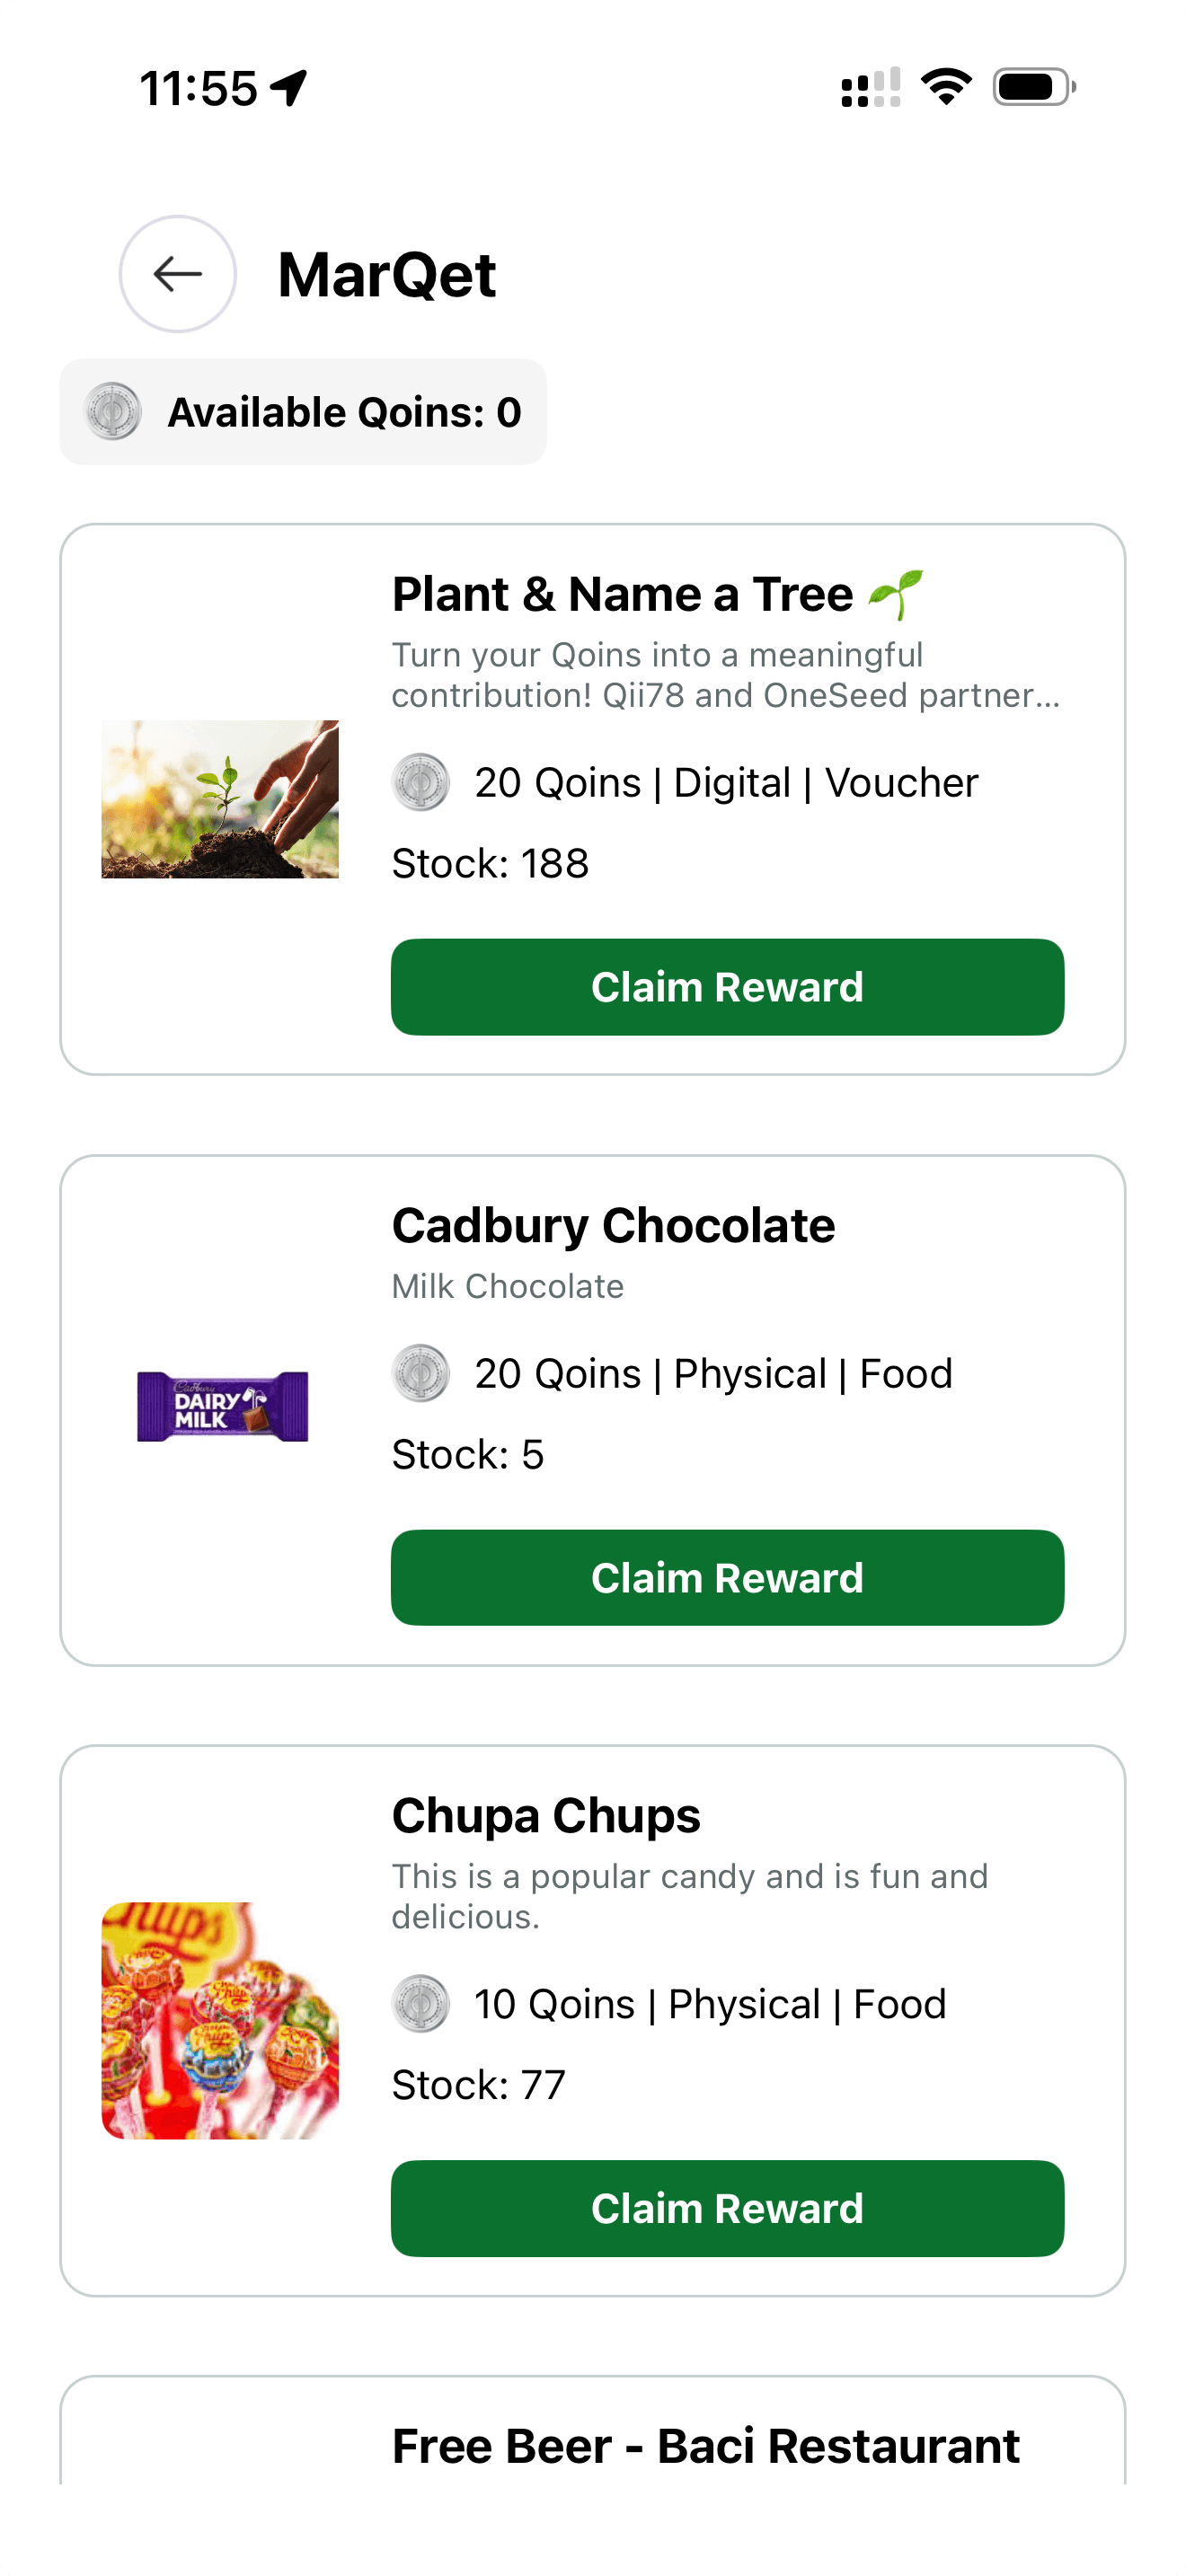Tap the Available Qoins balance chip
1186x2576 pixels.
[x=303, y=412]
